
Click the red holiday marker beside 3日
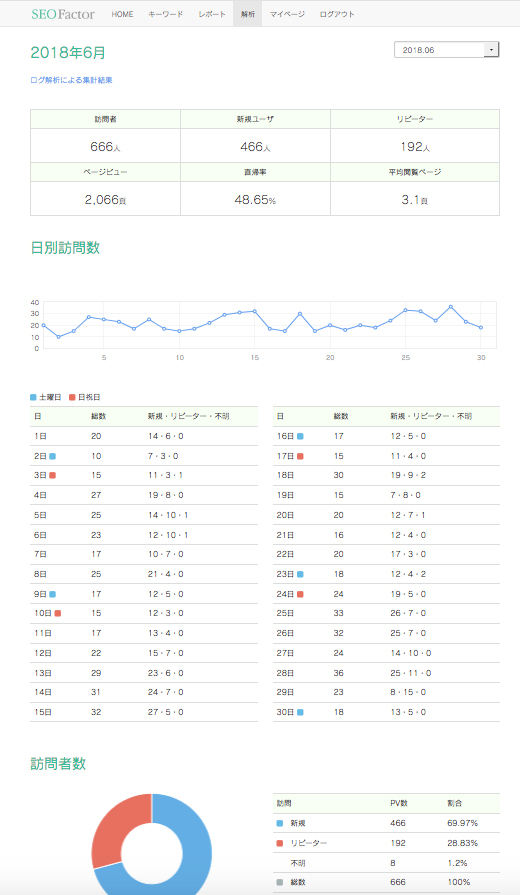tap(53, 475)
